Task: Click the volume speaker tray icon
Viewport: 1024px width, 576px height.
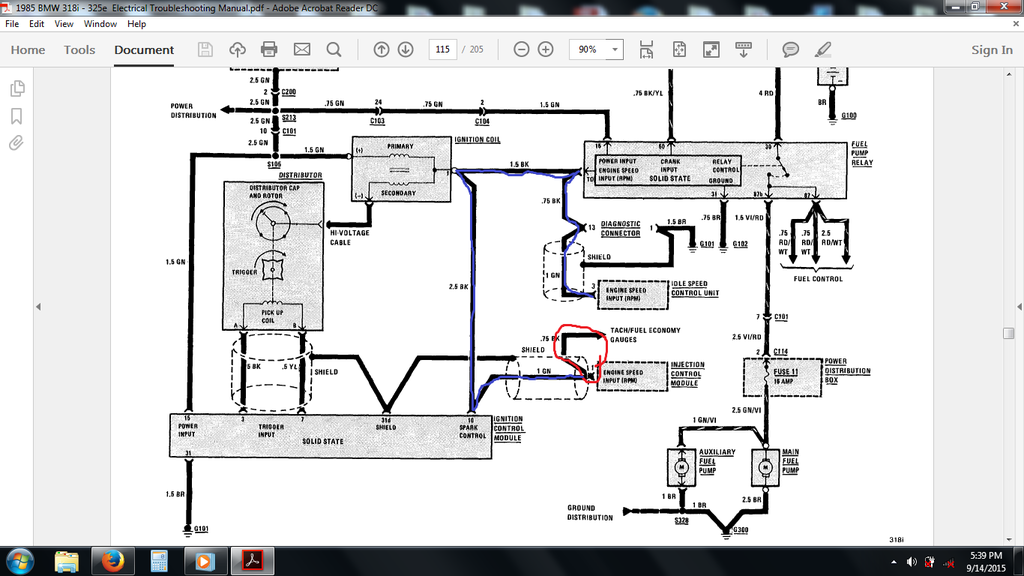Action: click(912, 562)
